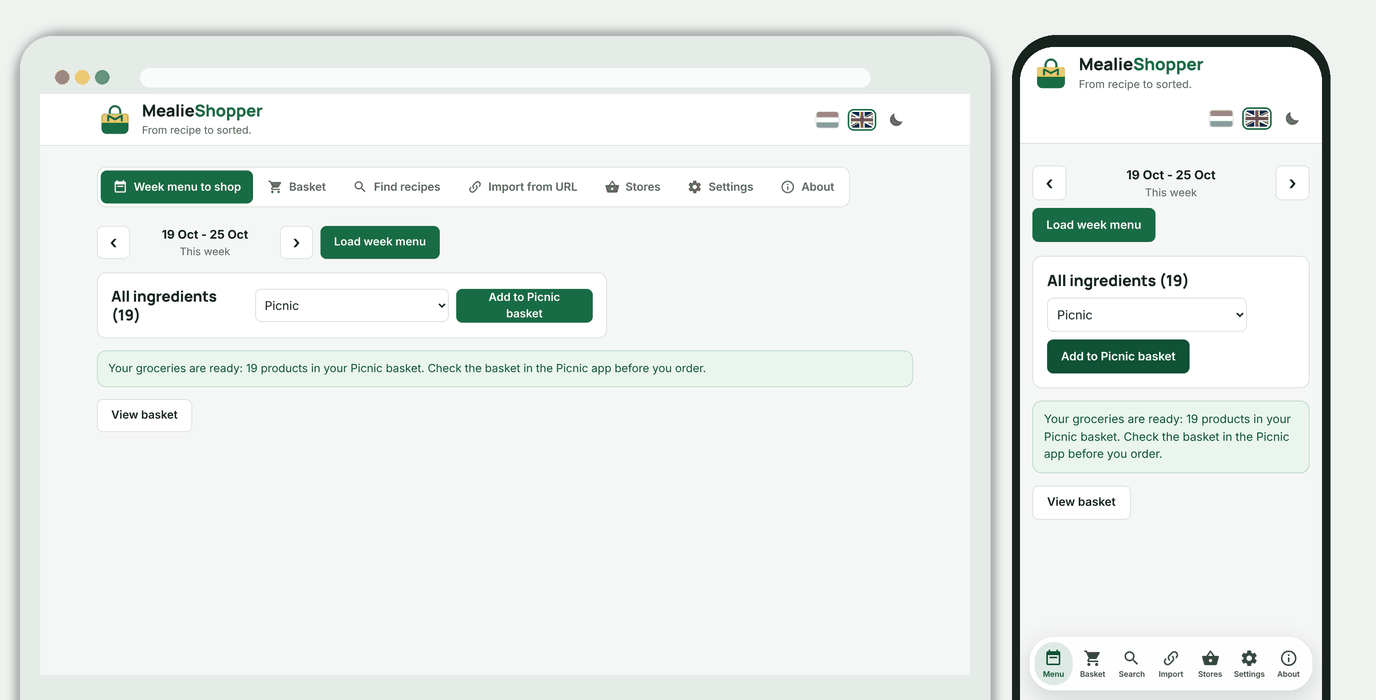Image resolution: width=1376 pixels, height=700 pixels.
Task: Select the English flag in desktop header
Action: (862, 120)
